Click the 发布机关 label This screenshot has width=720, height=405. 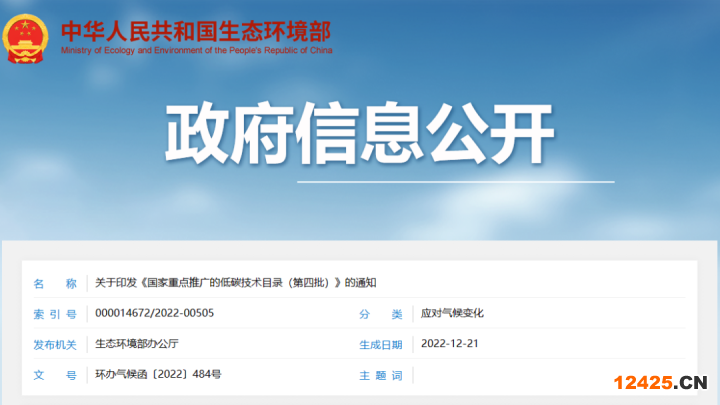[x=55, y=345]
